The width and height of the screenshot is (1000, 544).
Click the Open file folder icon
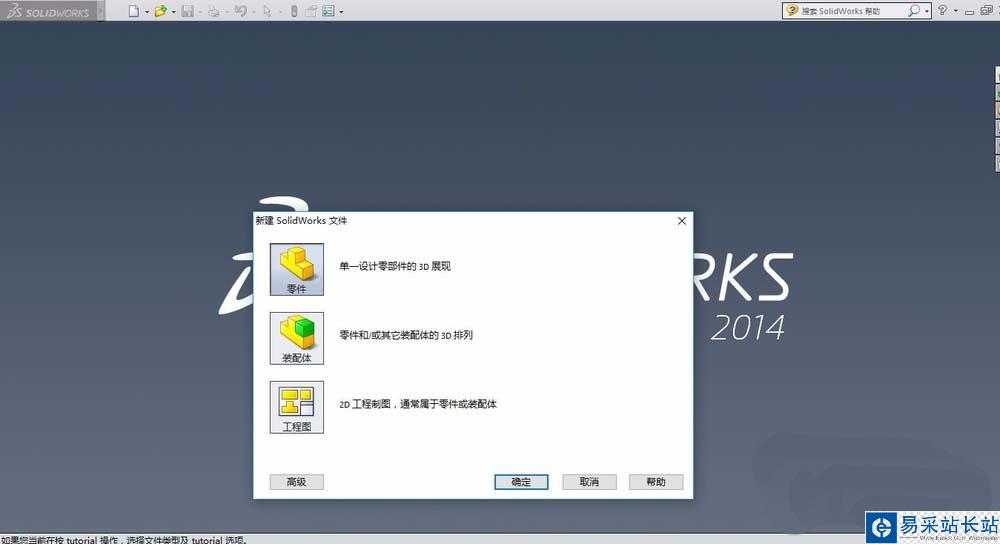(x=161, y=11)
